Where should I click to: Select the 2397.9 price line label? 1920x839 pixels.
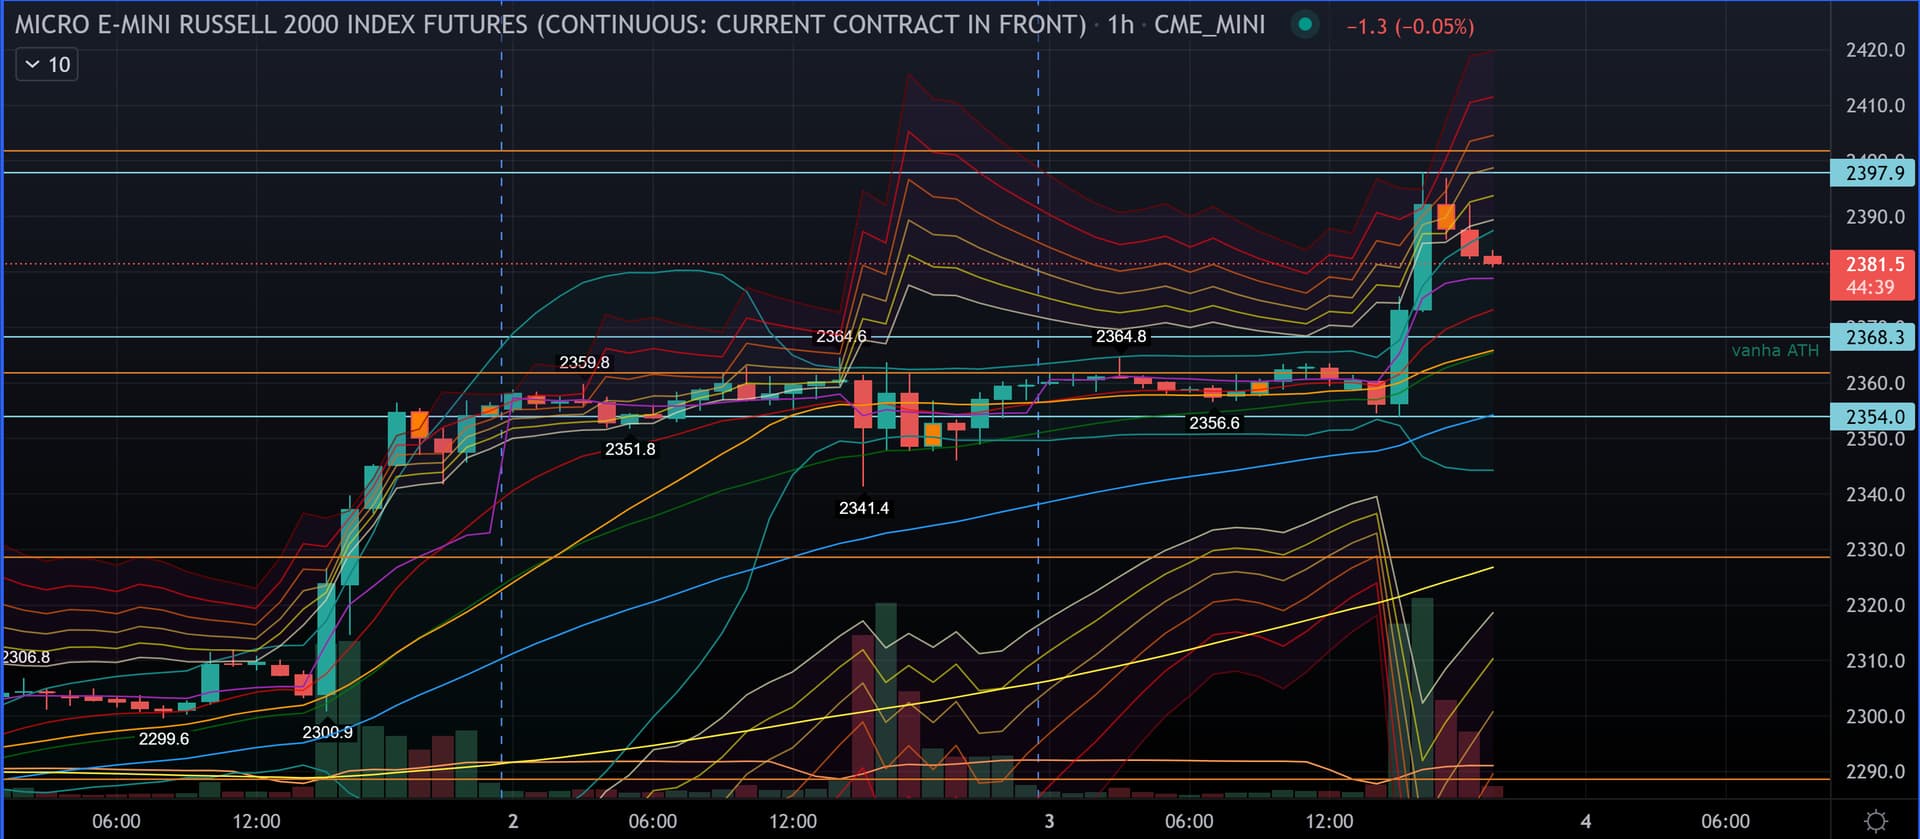tap(1873, 173)
